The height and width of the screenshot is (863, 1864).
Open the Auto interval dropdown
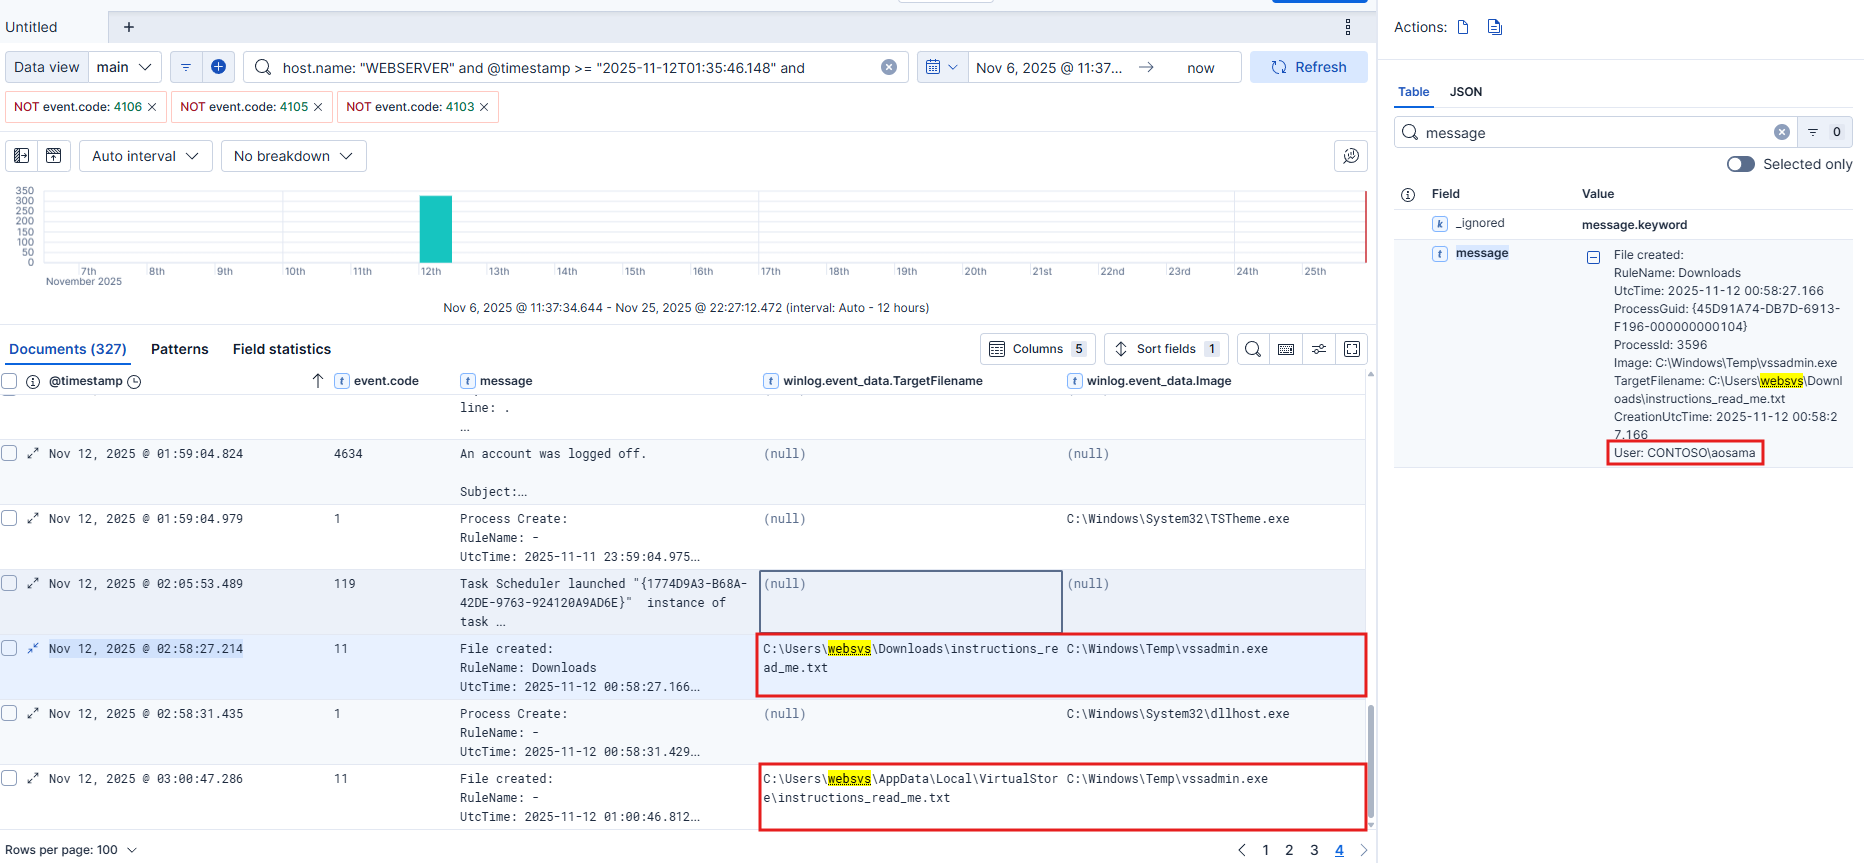coord(145,156)
